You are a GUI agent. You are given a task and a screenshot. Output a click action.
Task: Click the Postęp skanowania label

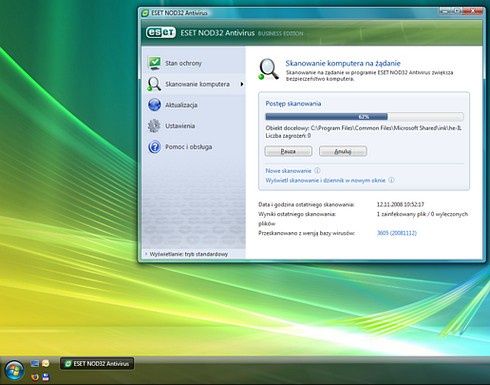(293, 103)
